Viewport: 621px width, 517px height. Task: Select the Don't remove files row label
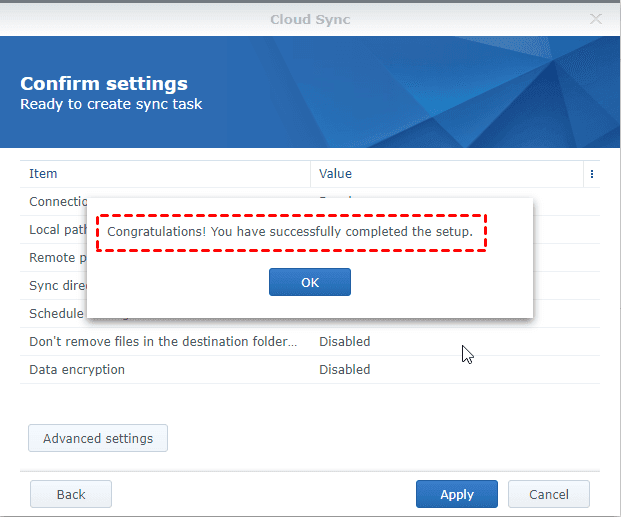(x=163, y=341)
